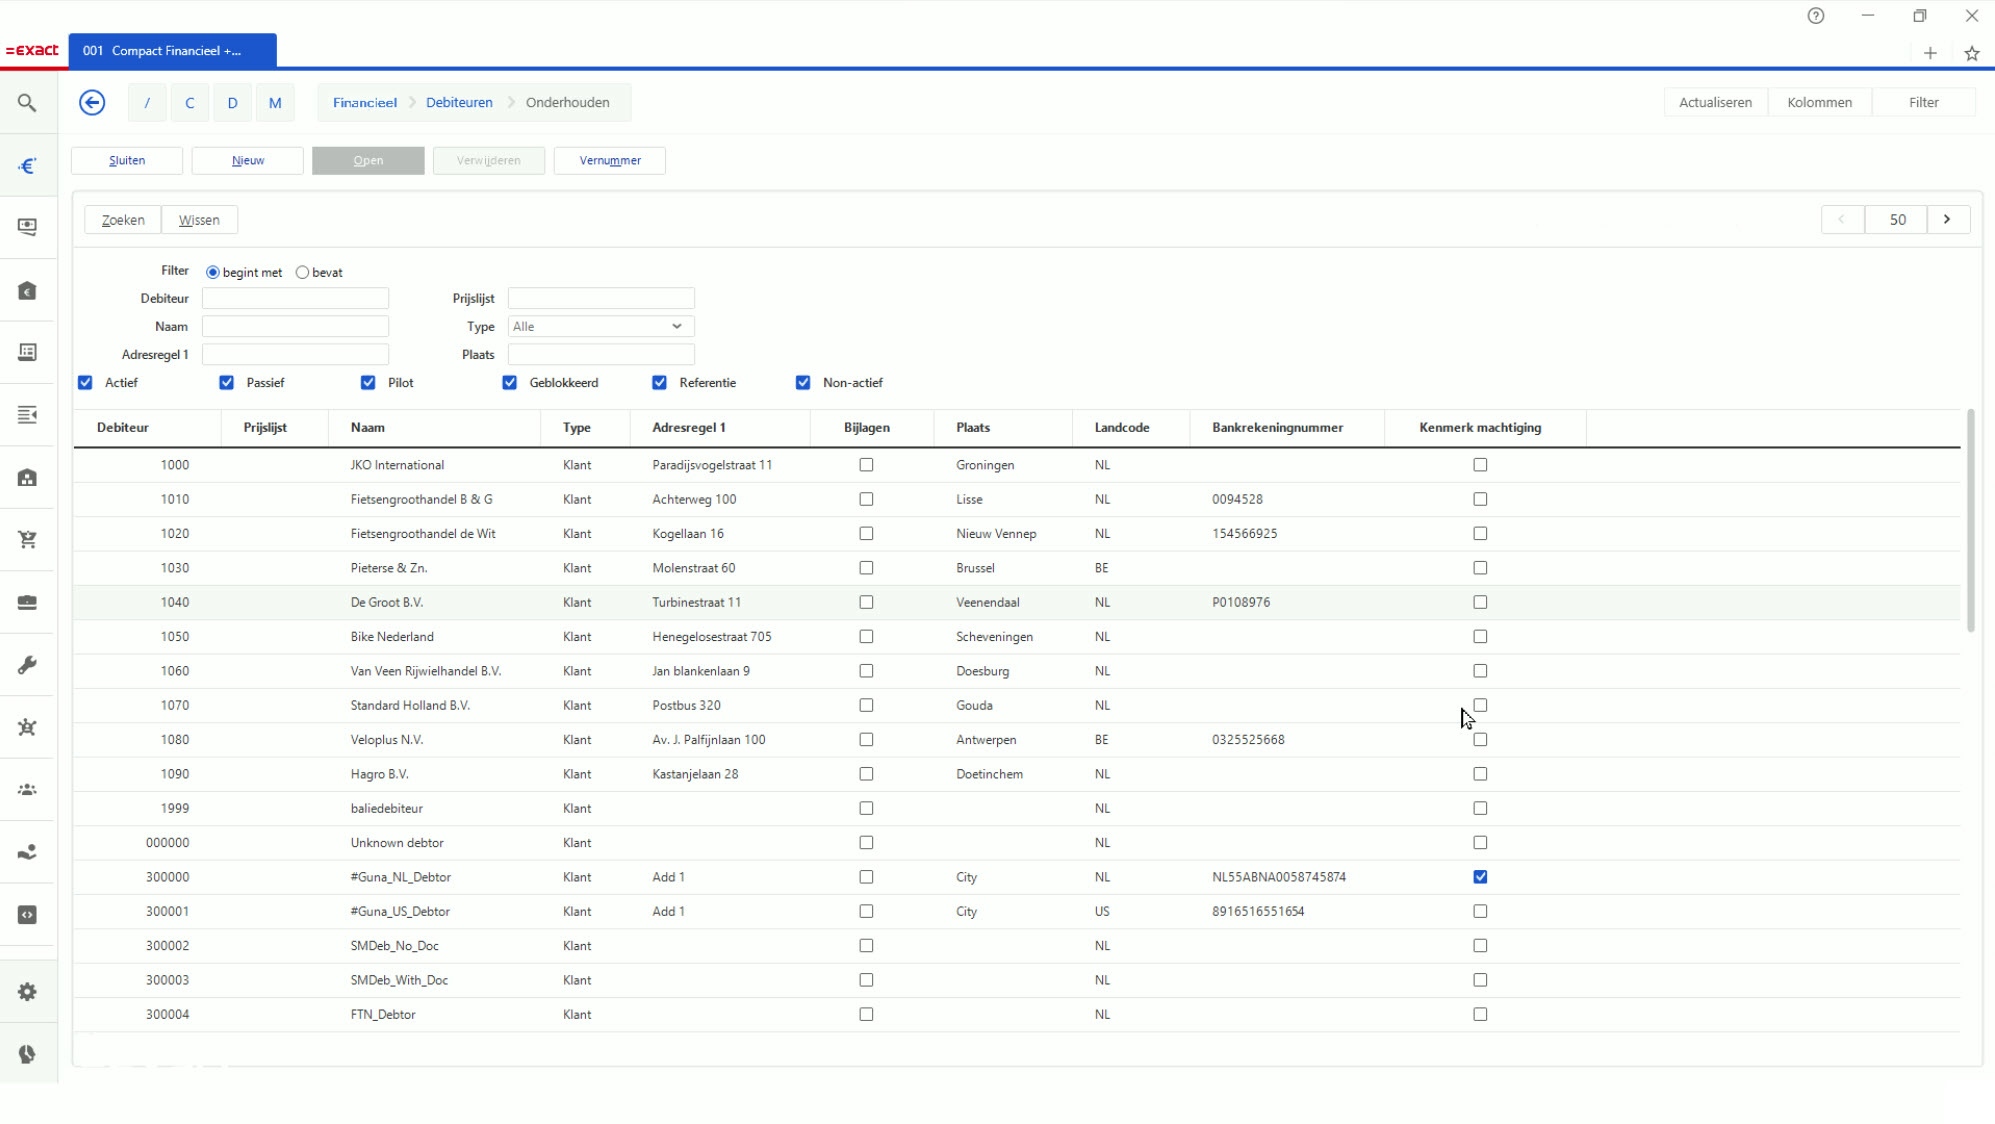1995x1124 pixels.
Task: Click the Open button
Action: [x=368, y=160]
